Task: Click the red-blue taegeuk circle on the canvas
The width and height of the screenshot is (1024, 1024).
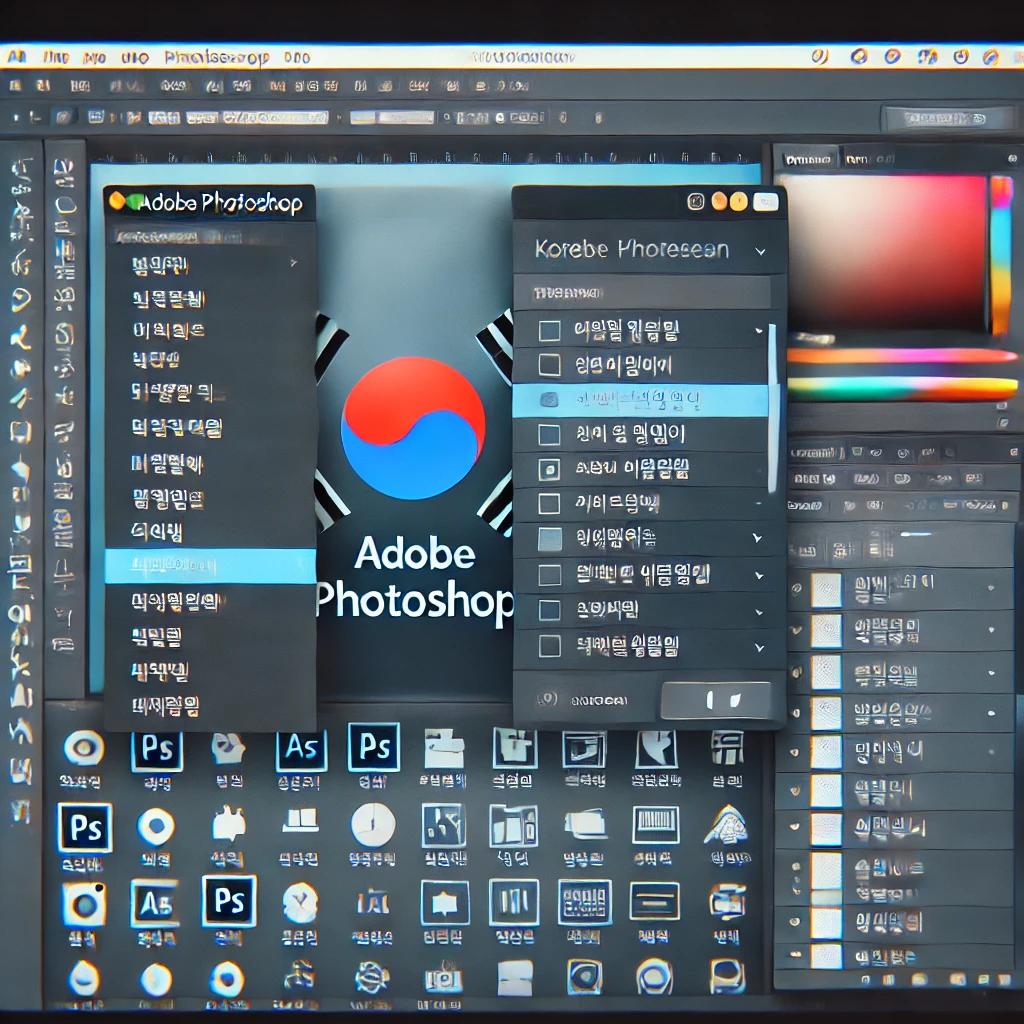Action: [x=413, y=428]
